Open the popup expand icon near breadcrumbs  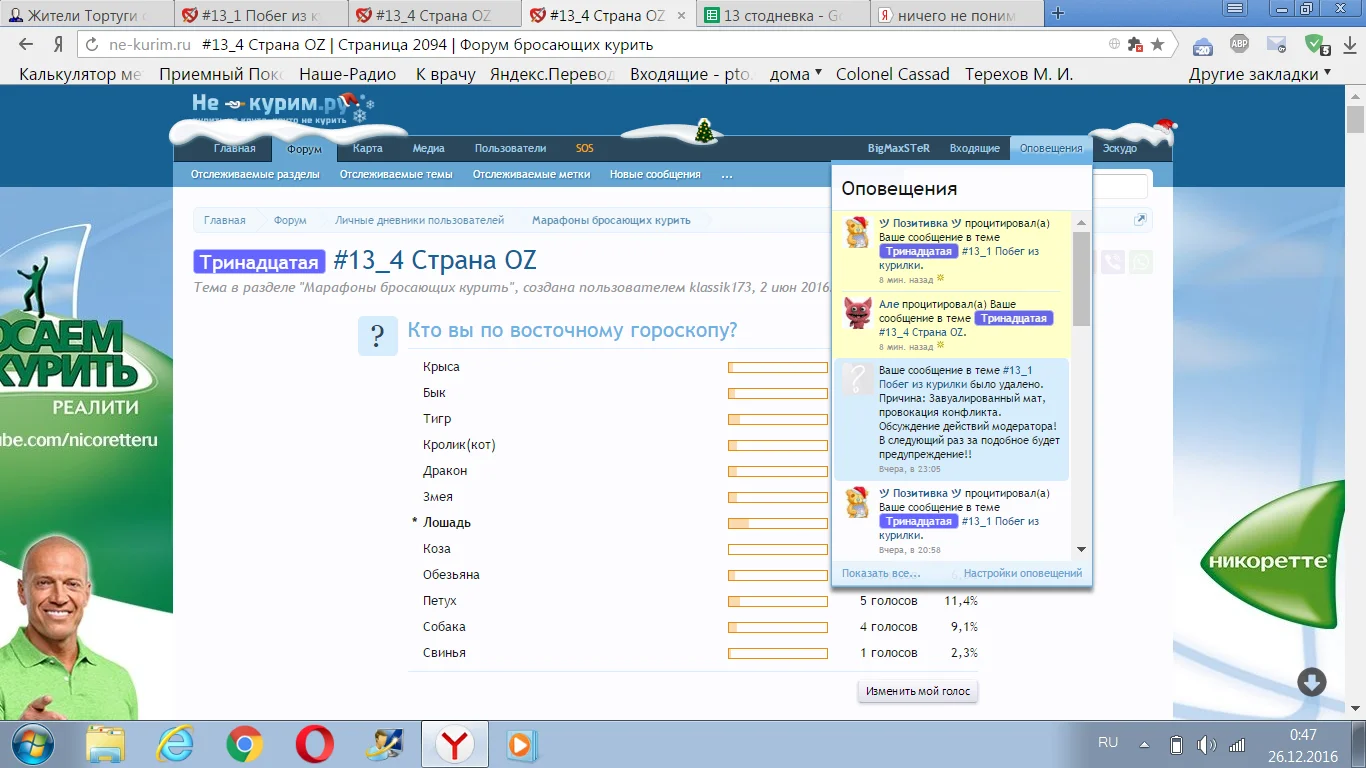tap(1140, 220)
